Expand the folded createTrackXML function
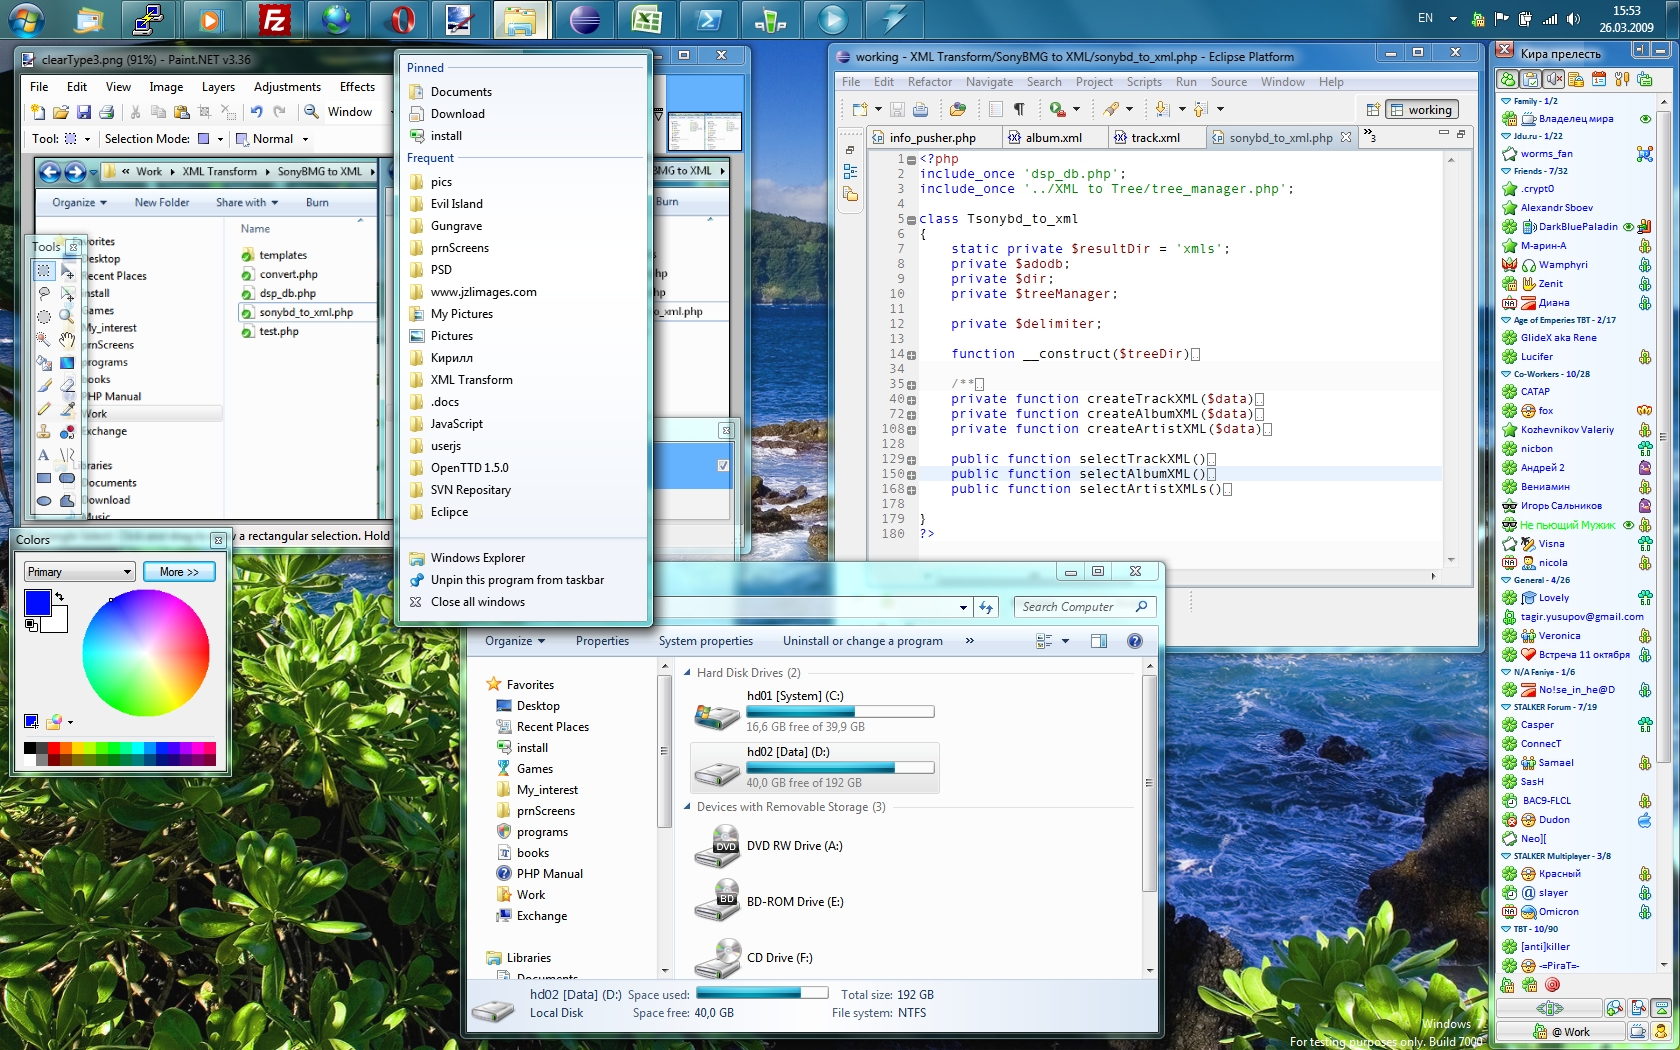 (x=911, y=400)
